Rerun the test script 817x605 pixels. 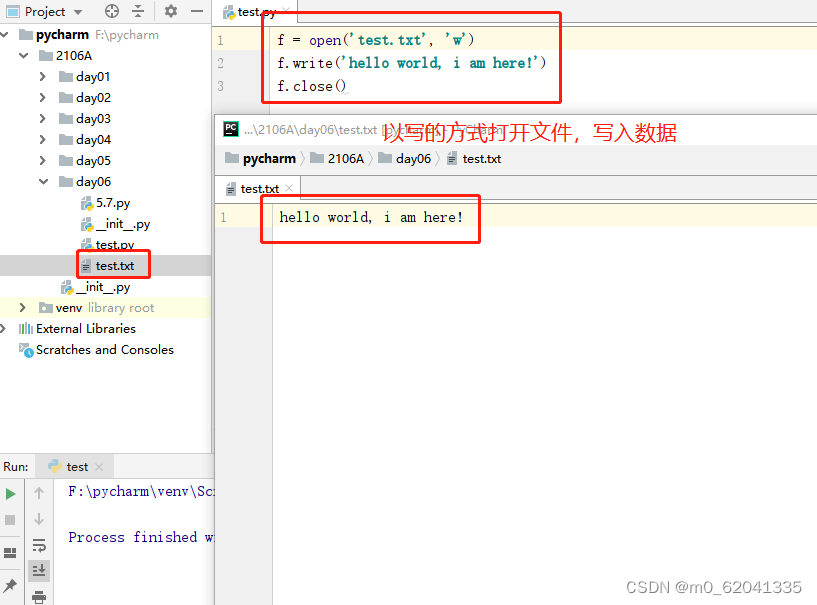click(10, 493)
